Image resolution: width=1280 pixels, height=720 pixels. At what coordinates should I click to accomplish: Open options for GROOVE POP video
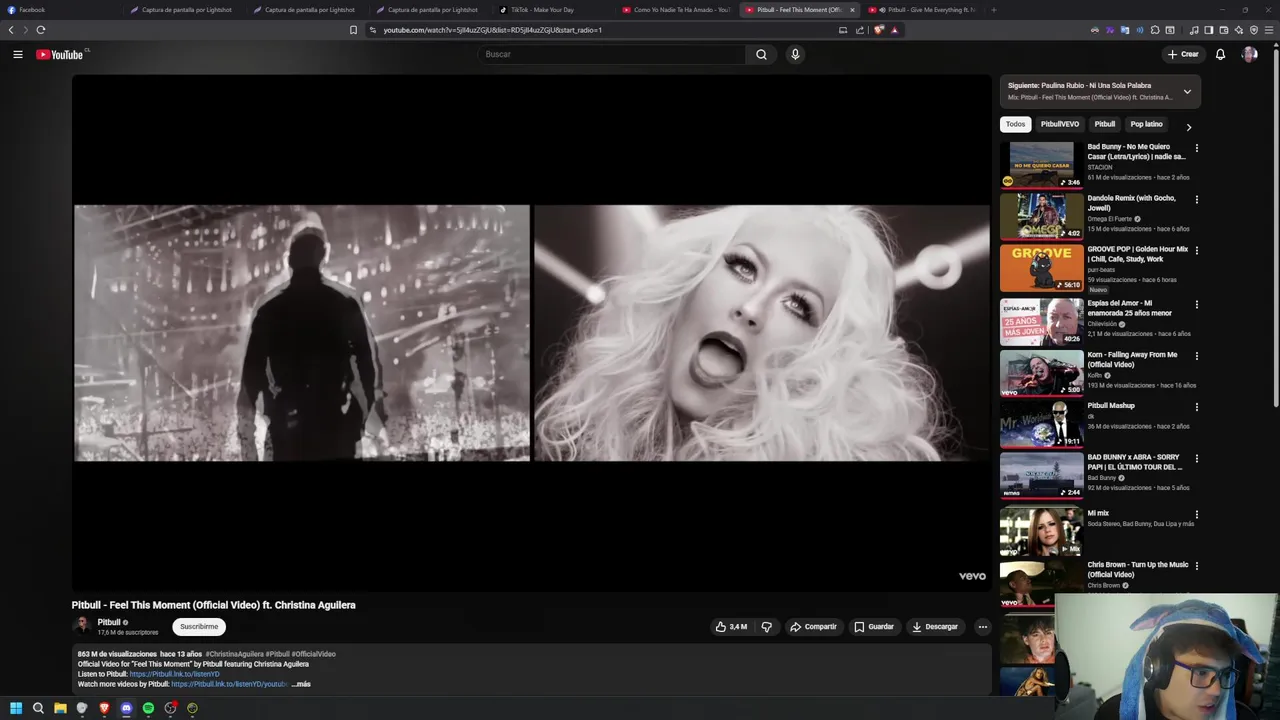point(1196,250)
